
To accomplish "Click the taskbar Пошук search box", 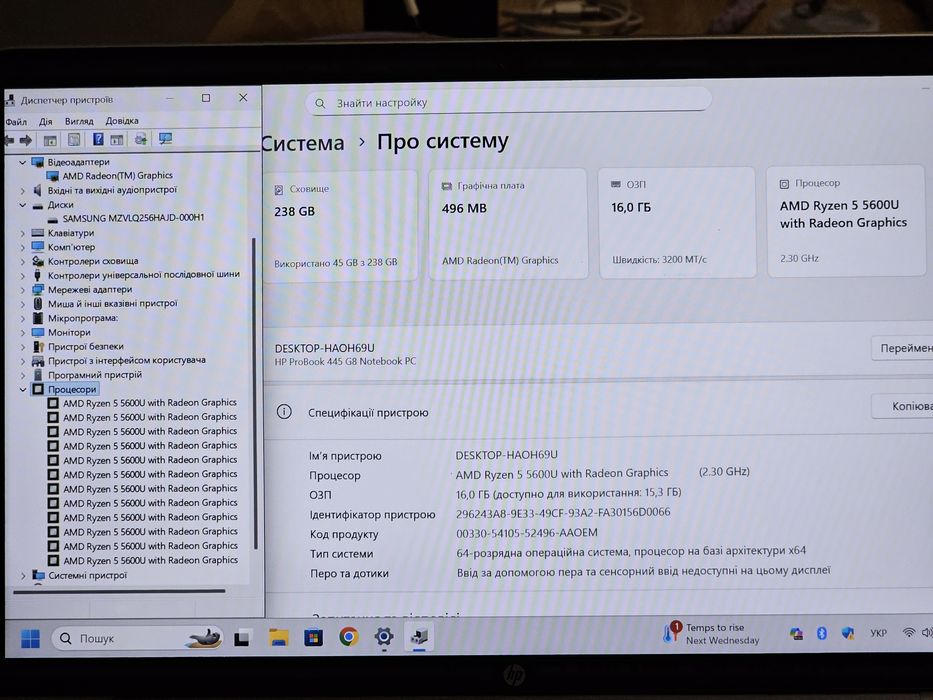I will 138,638.
